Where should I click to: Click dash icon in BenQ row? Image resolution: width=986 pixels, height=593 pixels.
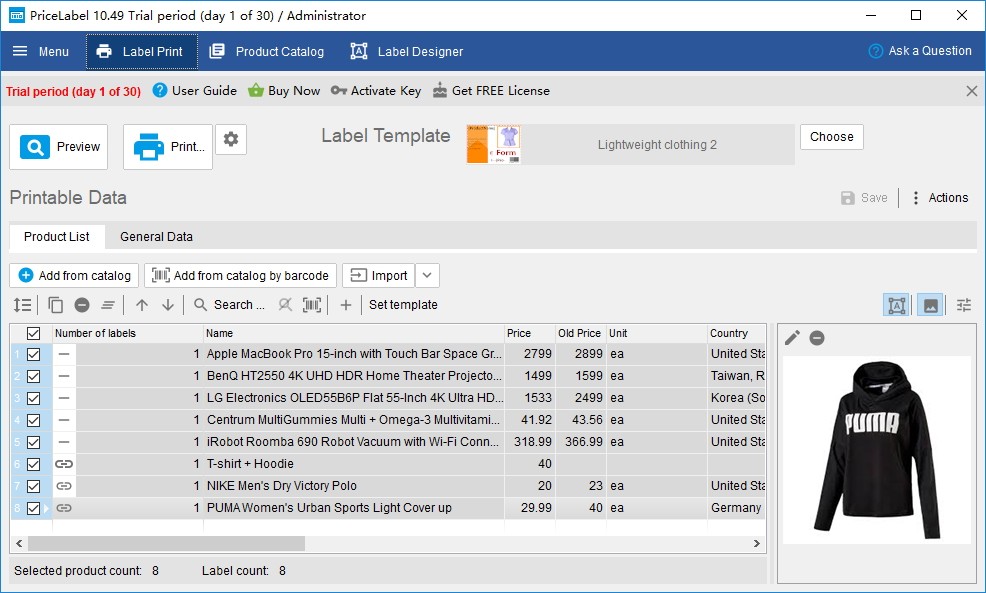pyautogui.click(x=64, y=376)
